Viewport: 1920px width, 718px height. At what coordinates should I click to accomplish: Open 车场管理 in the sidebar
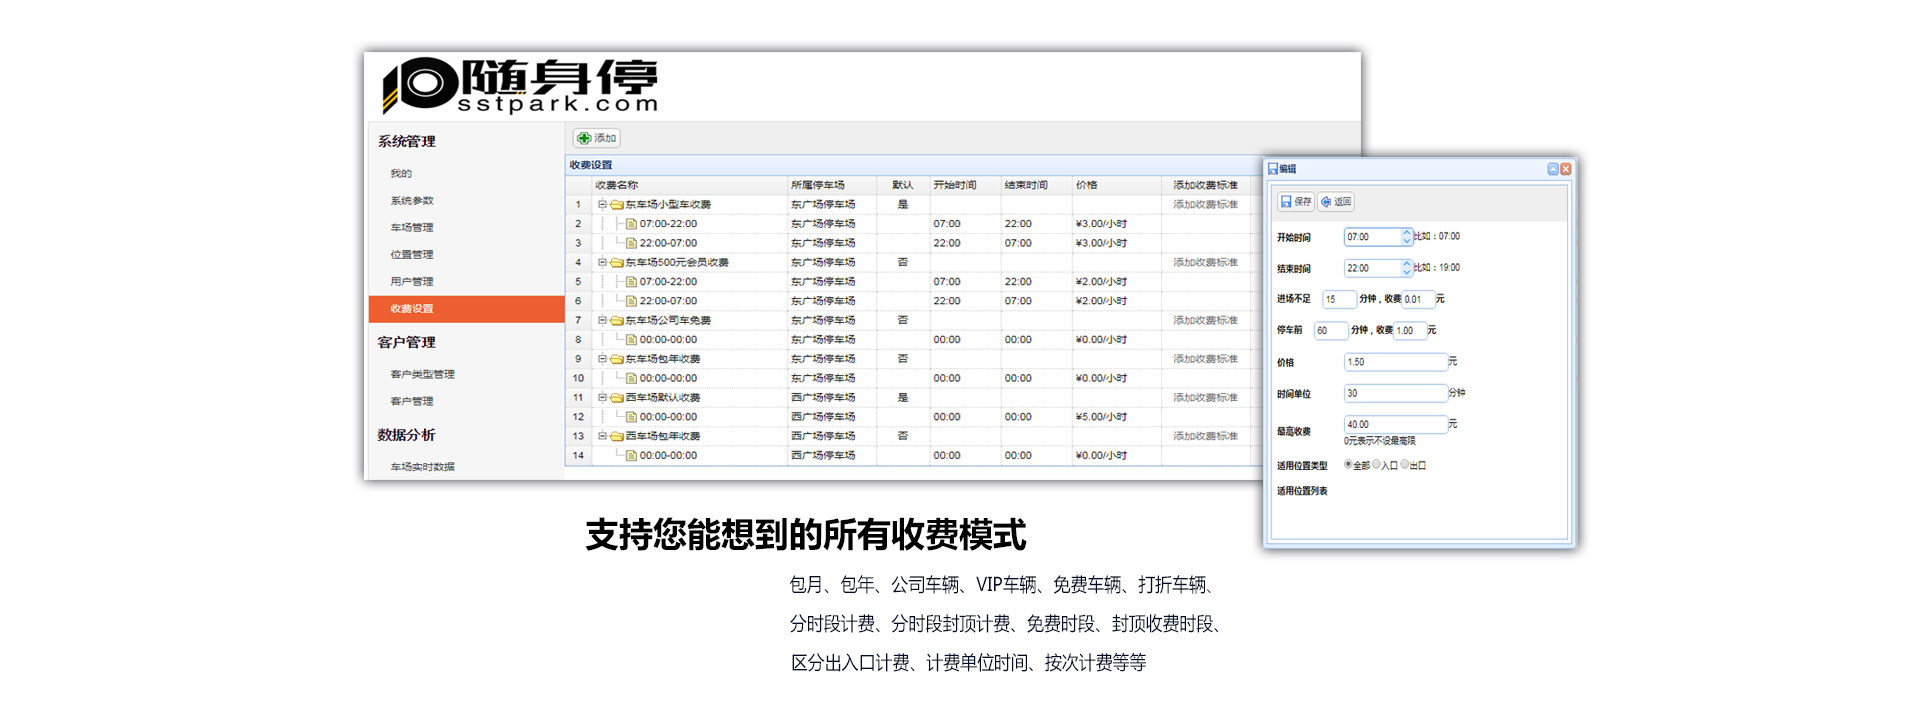[x=412, y=228]
